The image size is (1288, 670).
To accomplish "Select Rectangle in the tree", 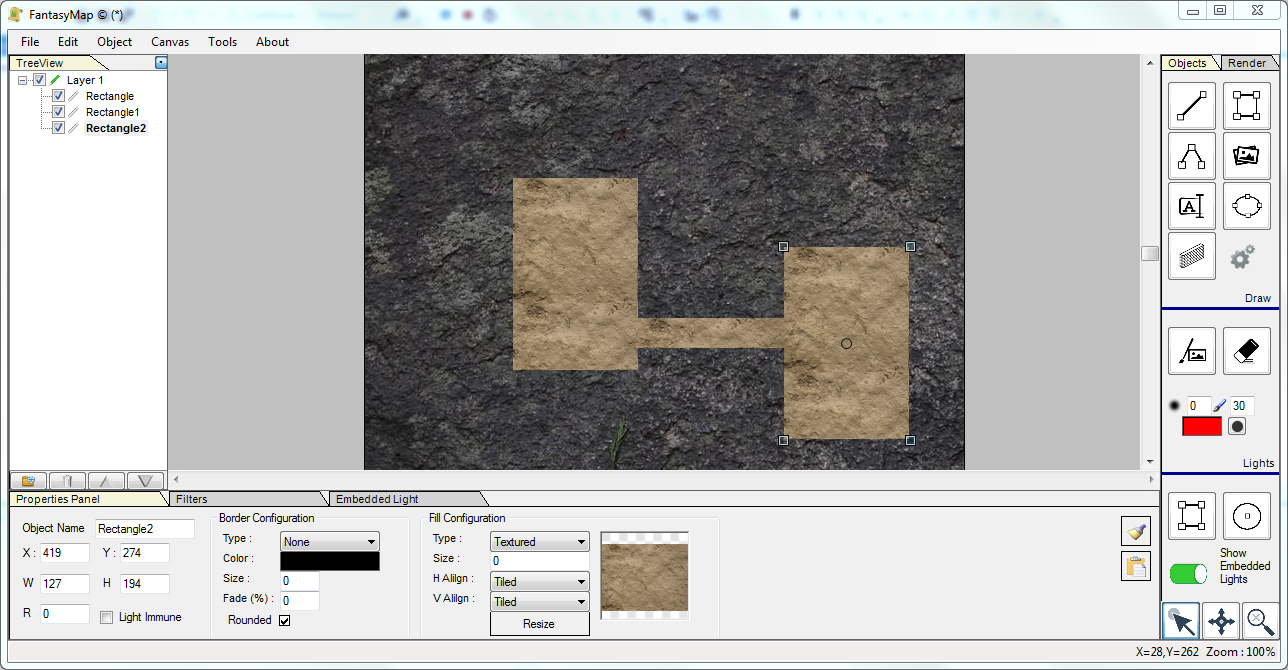I will 110,96.
